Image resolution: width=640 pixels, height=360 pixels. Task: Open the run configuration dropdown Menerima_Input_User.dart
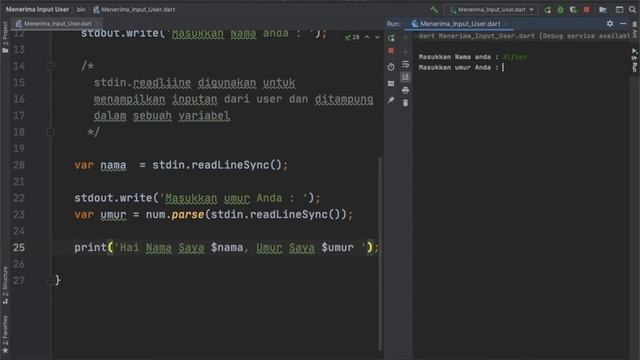(x=491, y=9)
